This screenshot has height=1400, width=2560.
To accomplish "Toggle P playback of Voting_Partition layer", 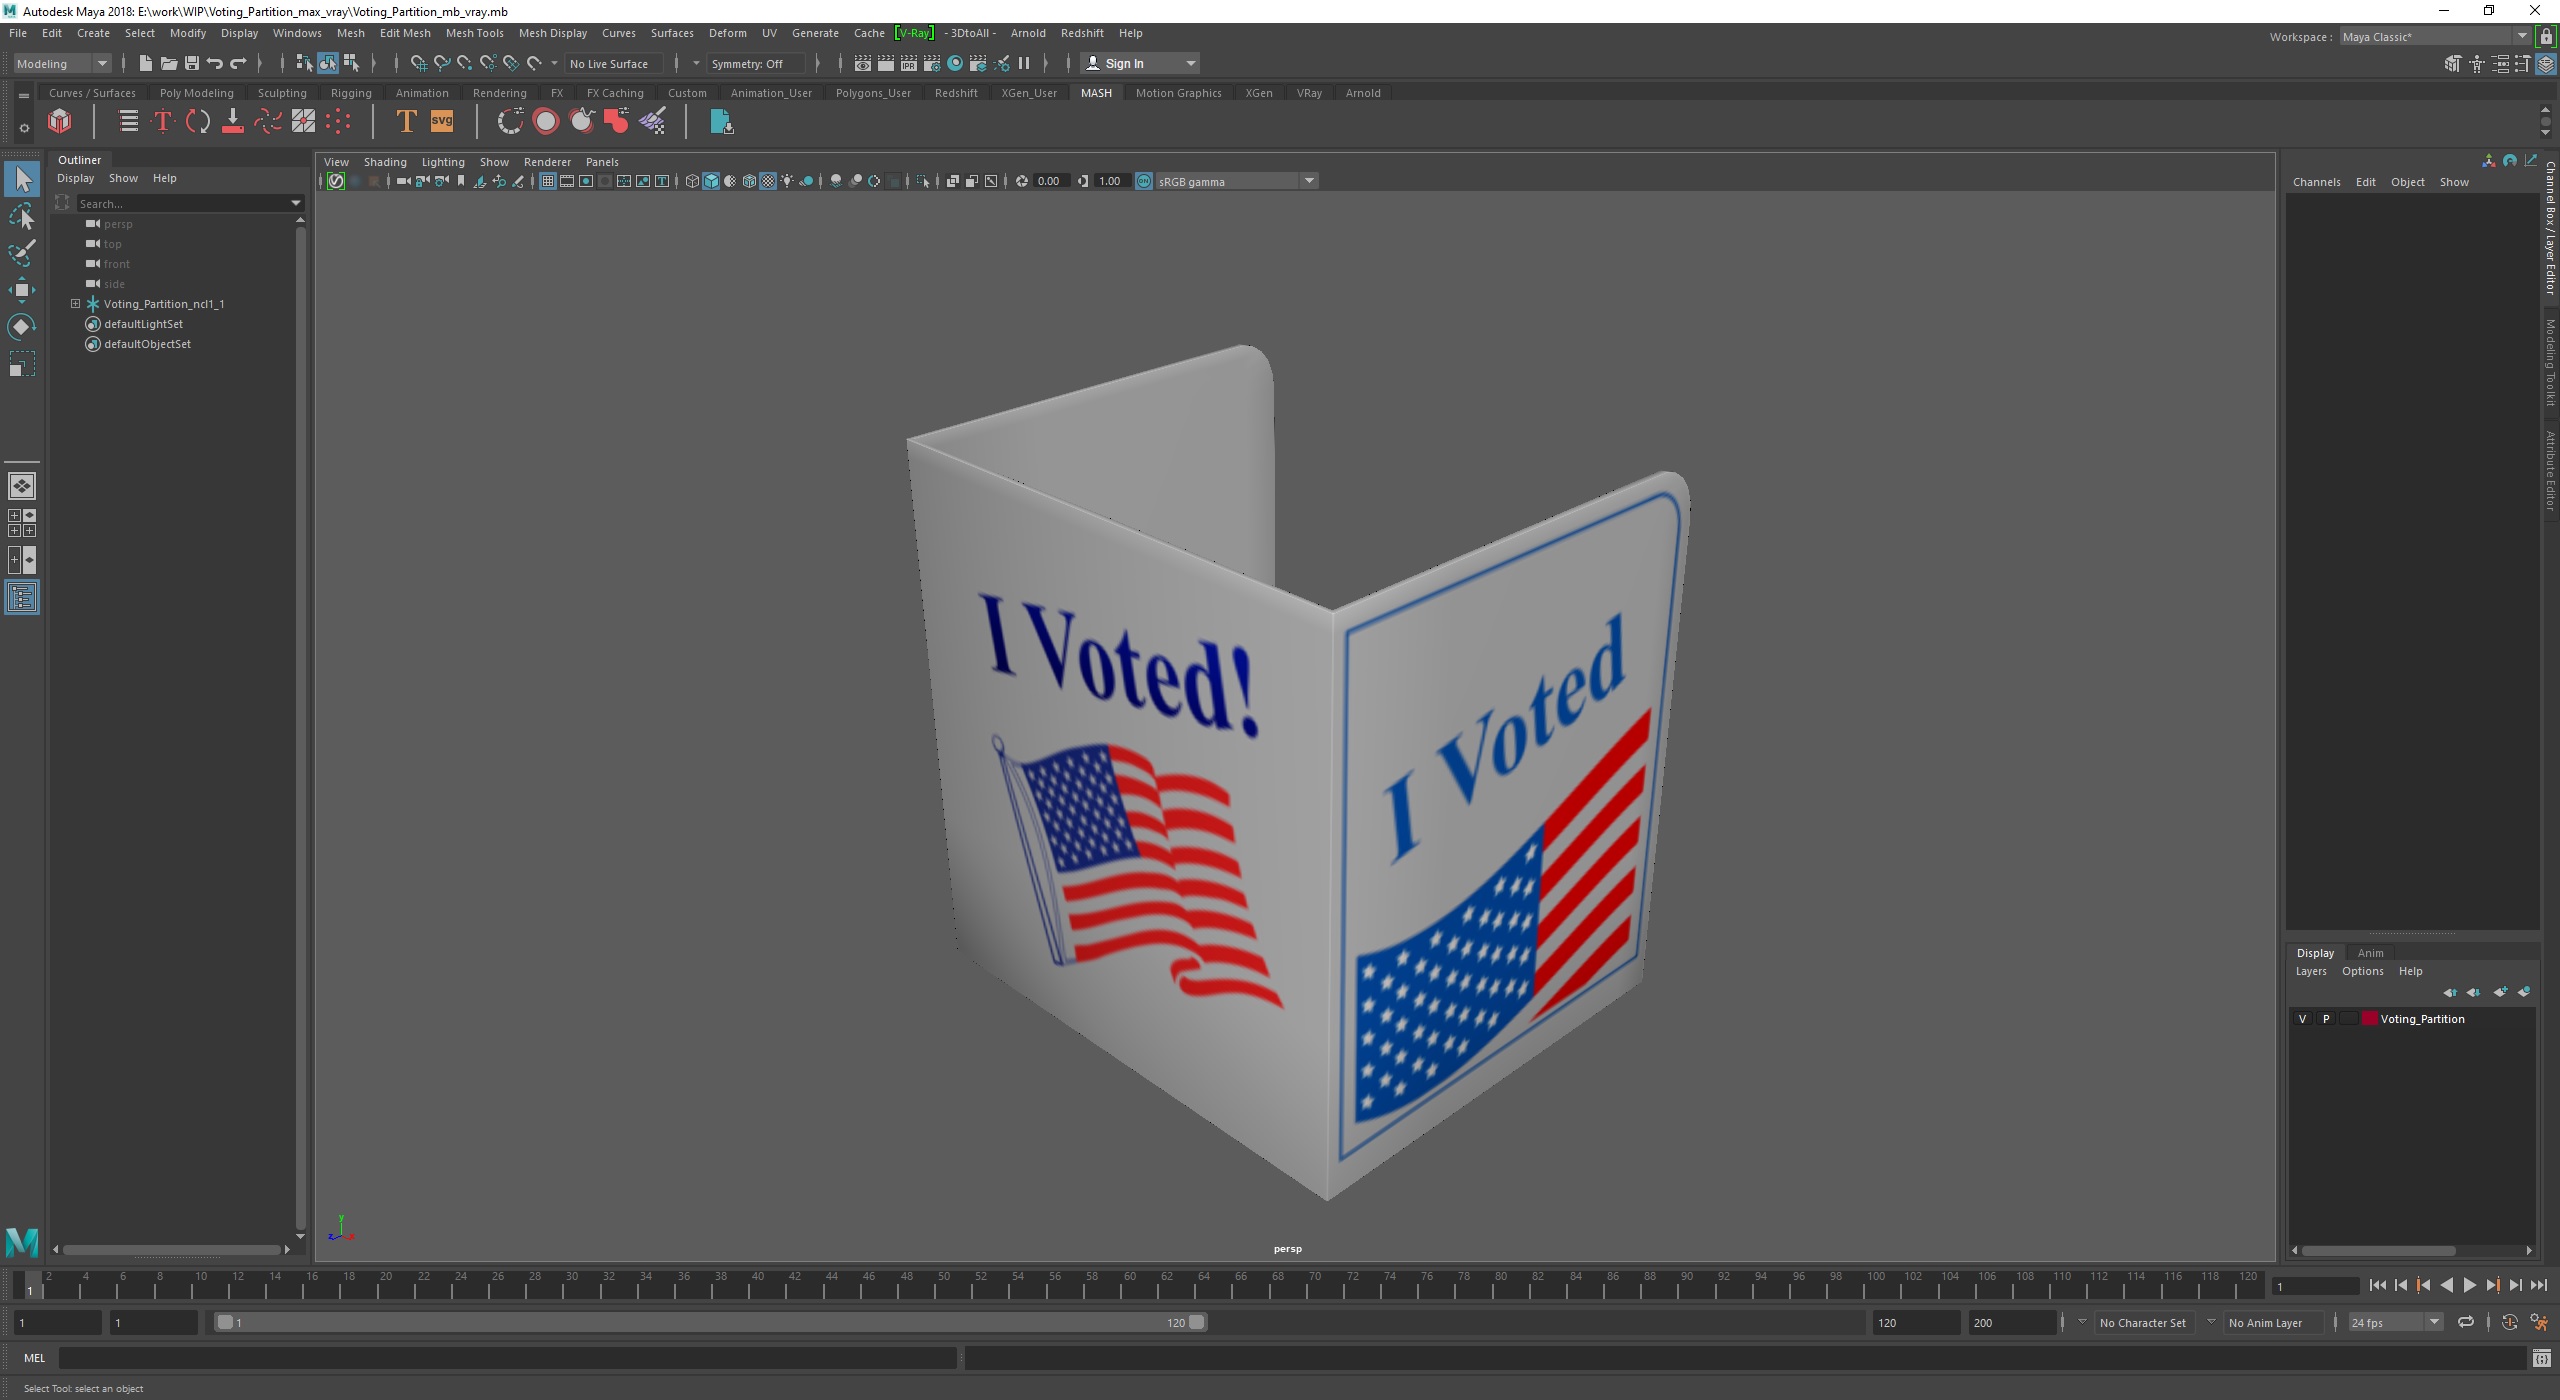I will pyautogui.click(x=2326, y=1019).
